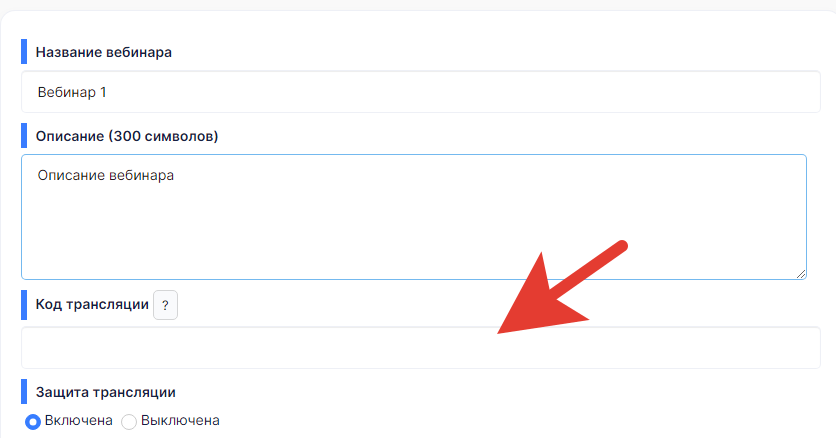Focus the empty Код трансляции field
Image resolution: width=836 pixels, height=438 pixels.
coord(420,348)
